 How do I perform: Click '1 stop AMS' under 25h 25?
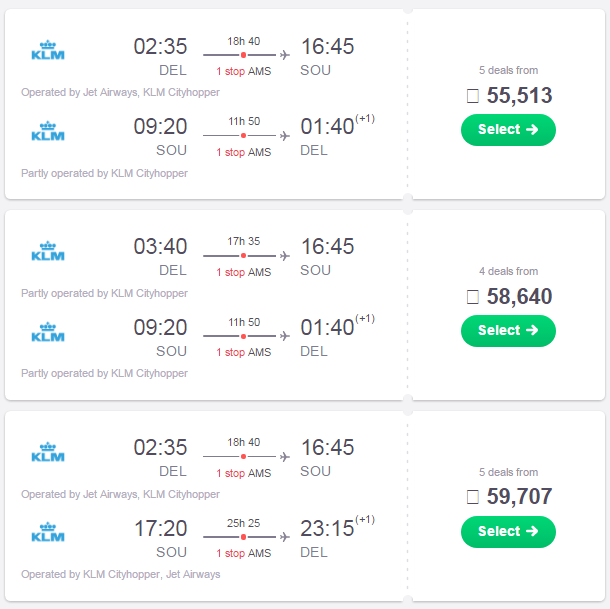tap(243, 553)
